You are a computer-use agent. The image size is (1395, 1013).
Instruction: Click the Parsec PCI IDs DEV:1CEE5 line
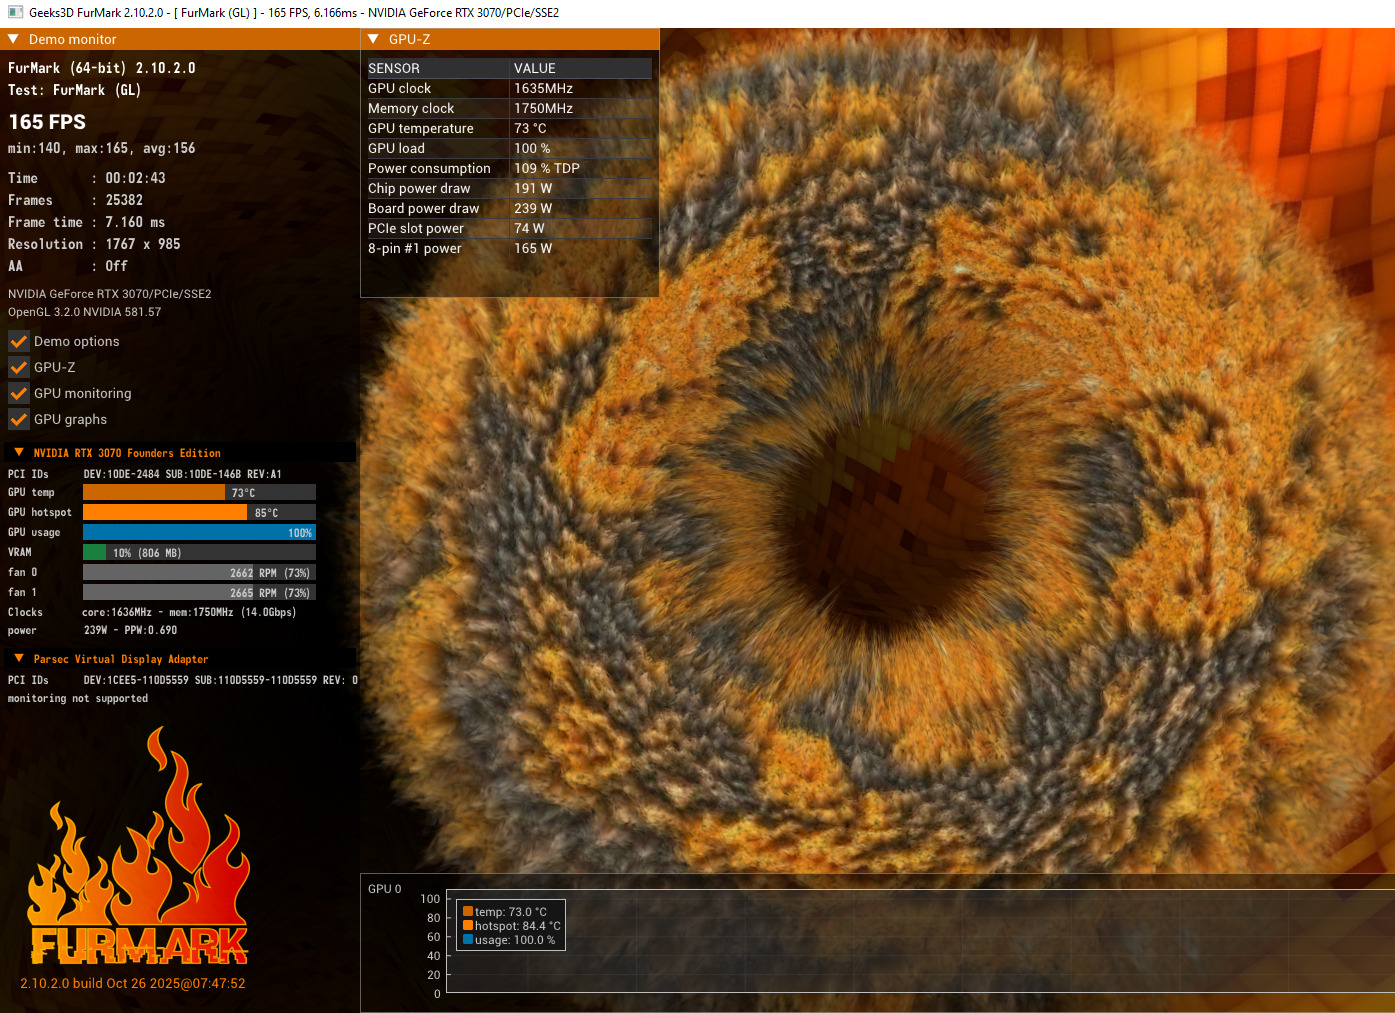point(183,680)
